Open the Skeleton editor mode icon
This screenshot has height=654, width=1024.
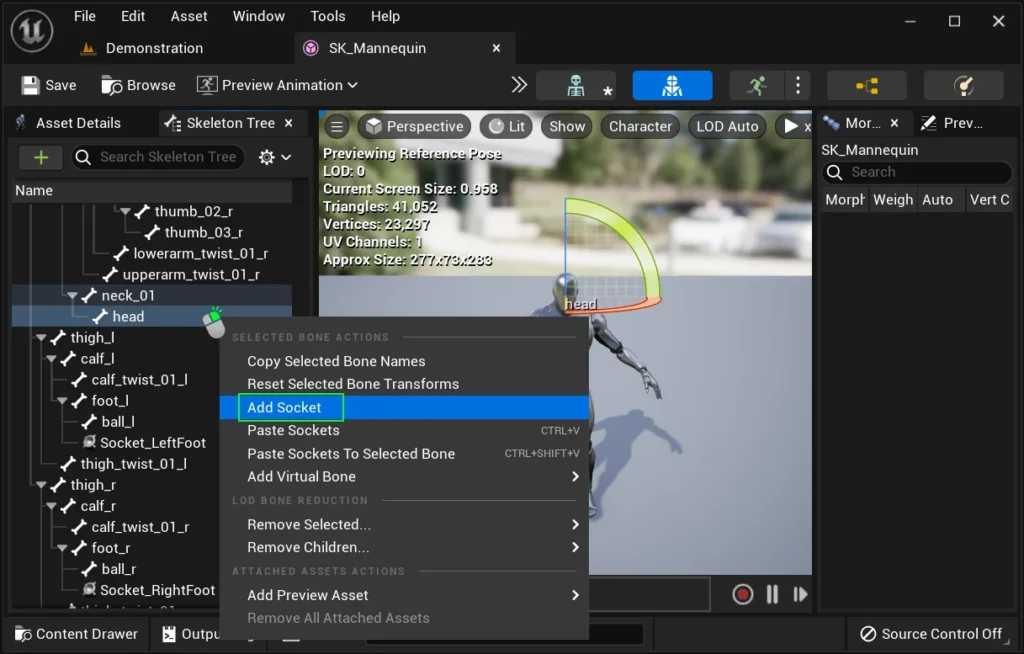[x=575, y=86]
